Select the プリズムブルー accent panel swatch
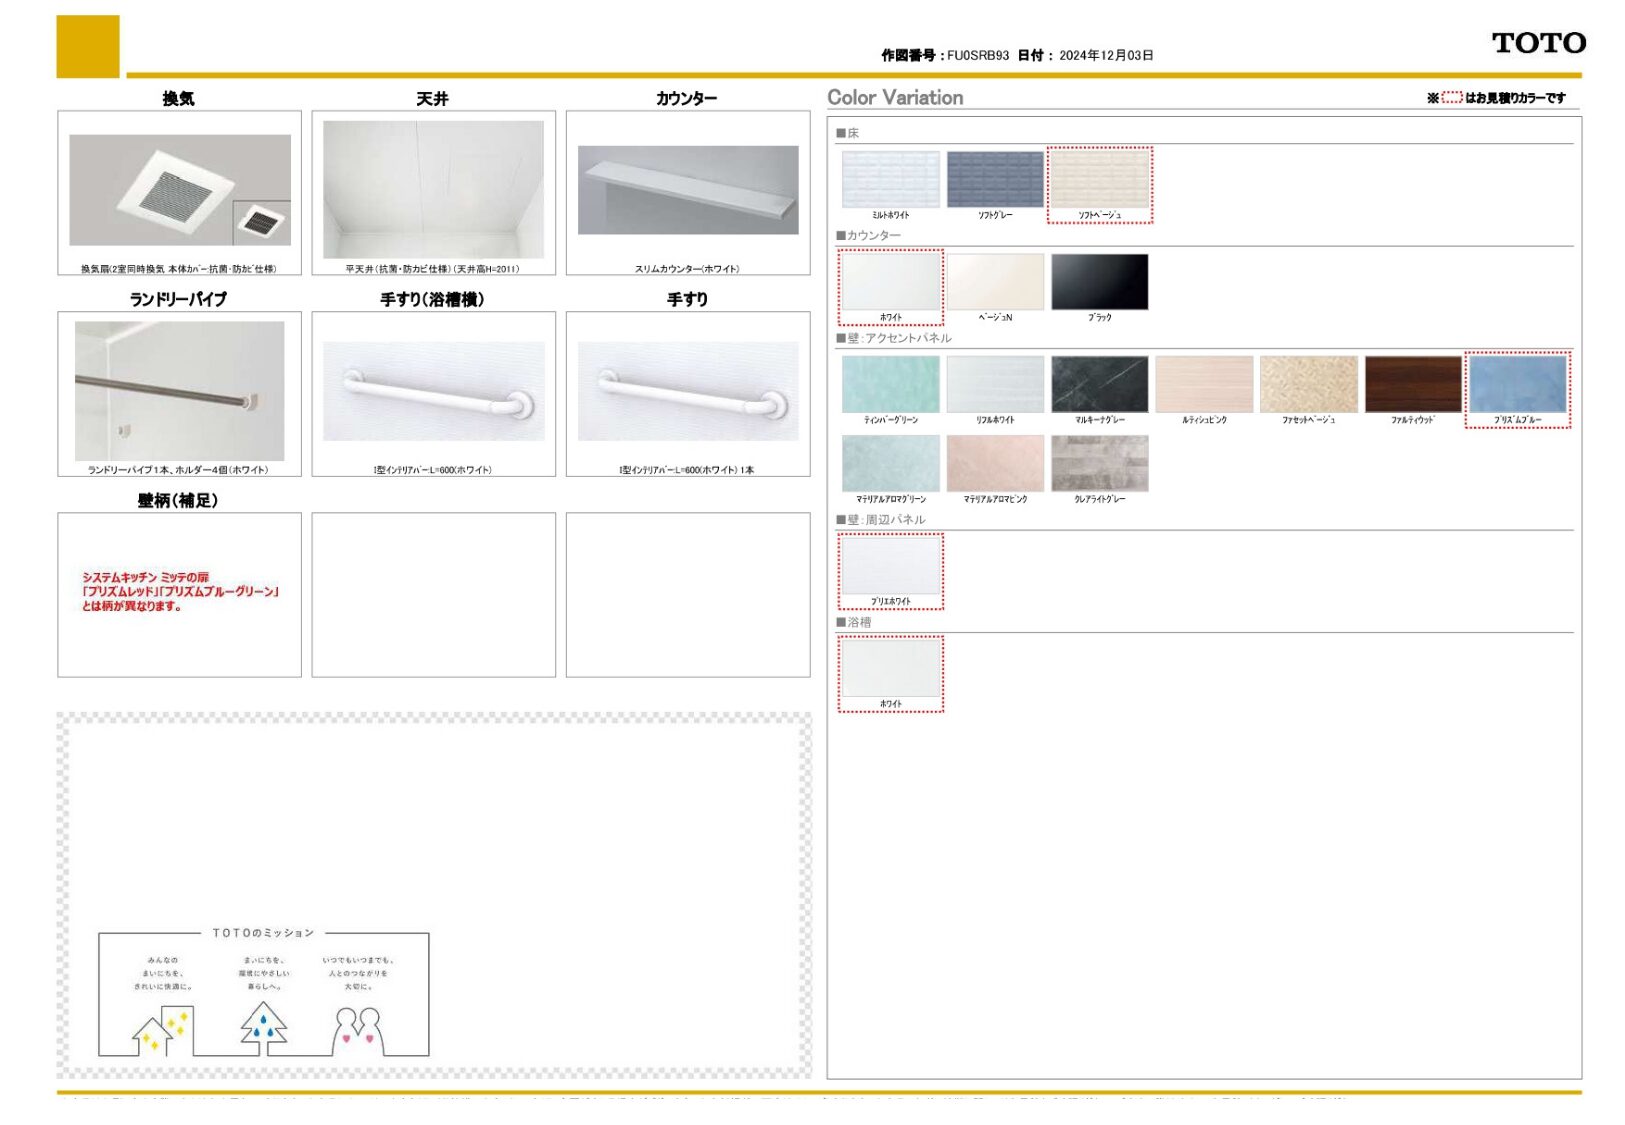Image resolution: width=1625 pixels, height=1125 pixels. coord(1517,384)
